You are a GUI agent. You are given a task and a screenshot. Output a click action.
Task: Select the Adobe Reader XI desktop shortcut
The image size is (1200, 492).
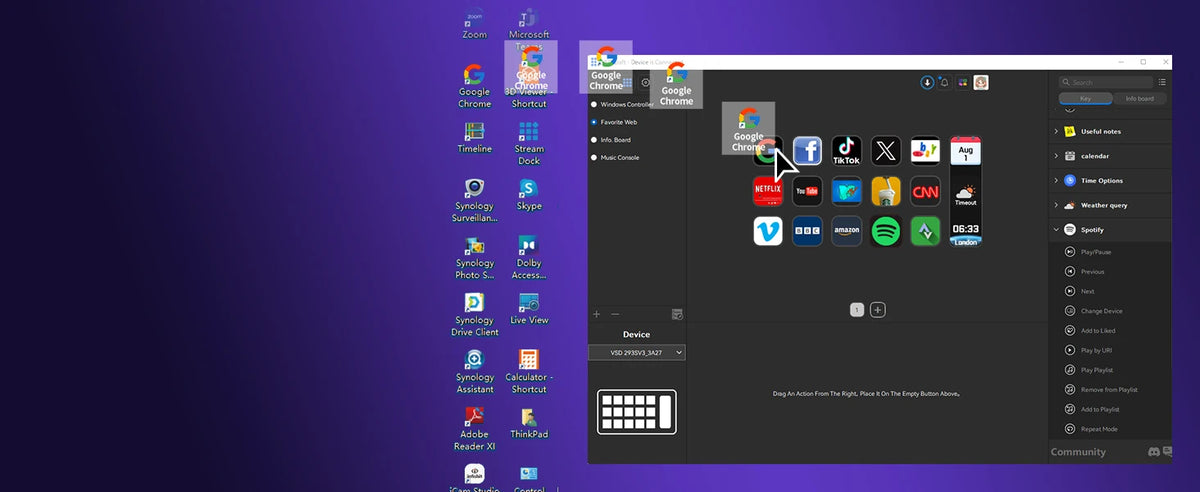point(475,429)
